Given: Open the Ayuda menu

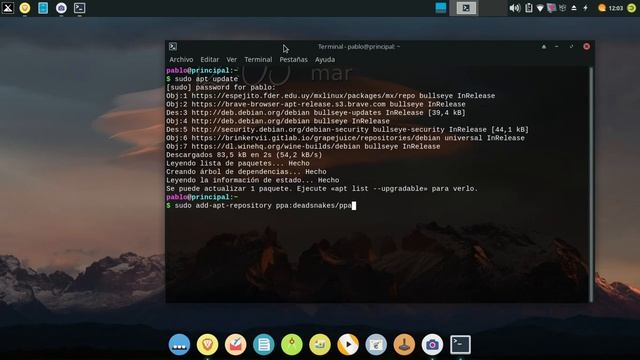Looking at the screenshot, I should (325, 60).
